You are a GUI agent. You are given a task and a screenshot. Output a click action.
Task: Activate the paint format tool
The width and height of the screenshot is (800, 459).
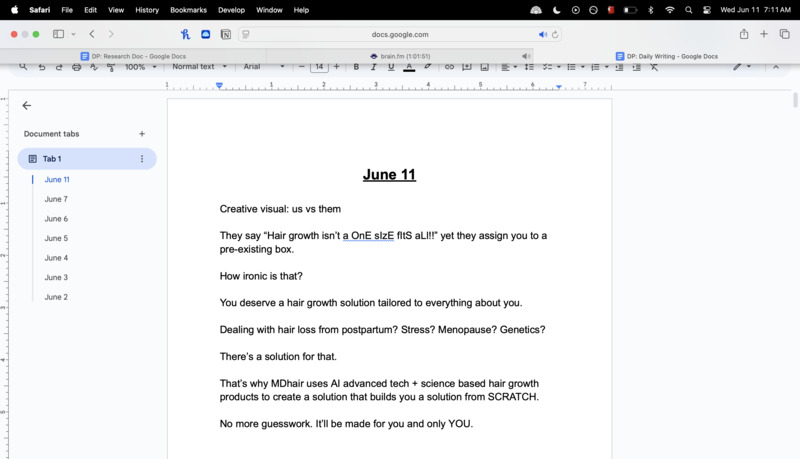point(111,67)
